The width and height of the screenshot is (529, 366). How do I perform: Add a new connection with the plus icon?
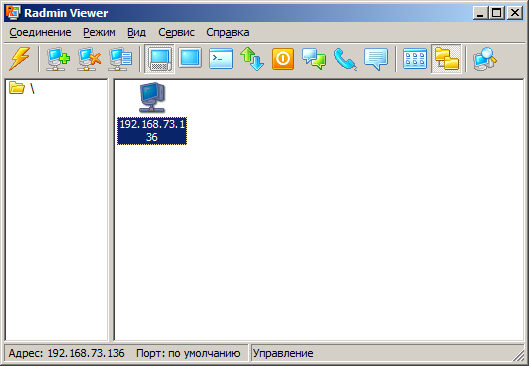pos(58,59)
